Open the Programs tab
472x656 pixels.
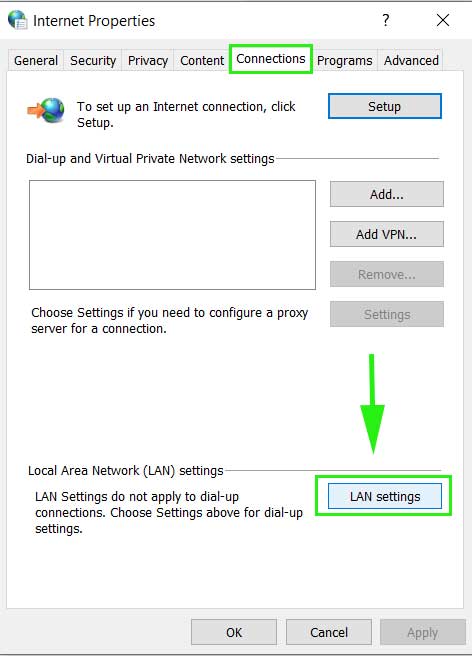[x=344, y=61]
